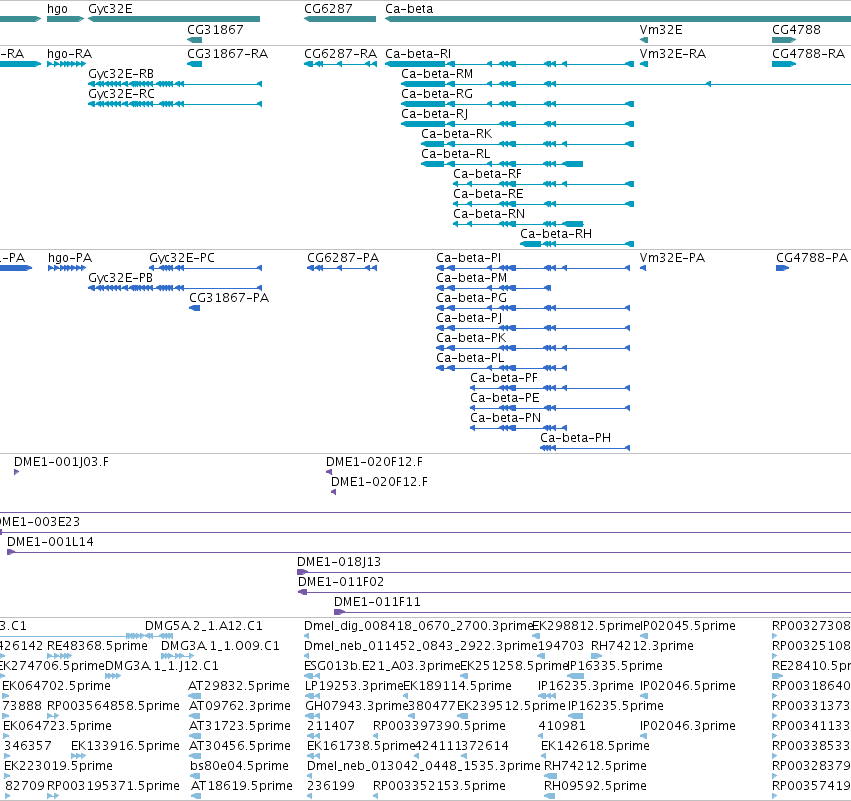Click the hgo gene label
The image size is (851, 801).
(x=58, y=9)
